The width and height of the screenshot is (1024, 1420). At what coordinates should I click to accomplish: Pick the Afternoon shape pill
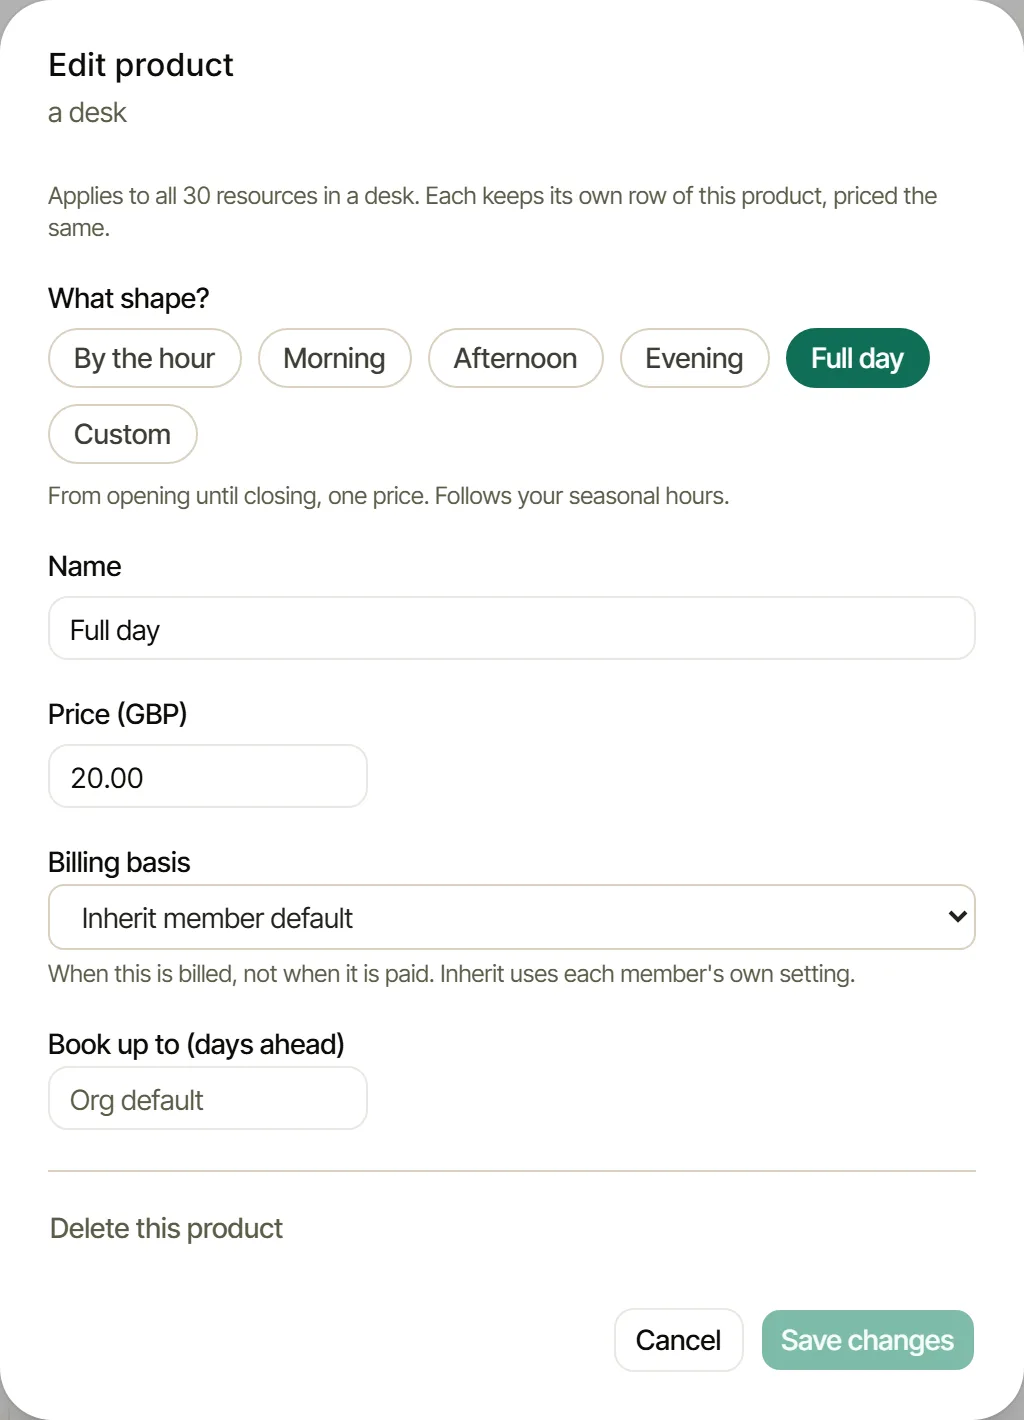[516, 358]
